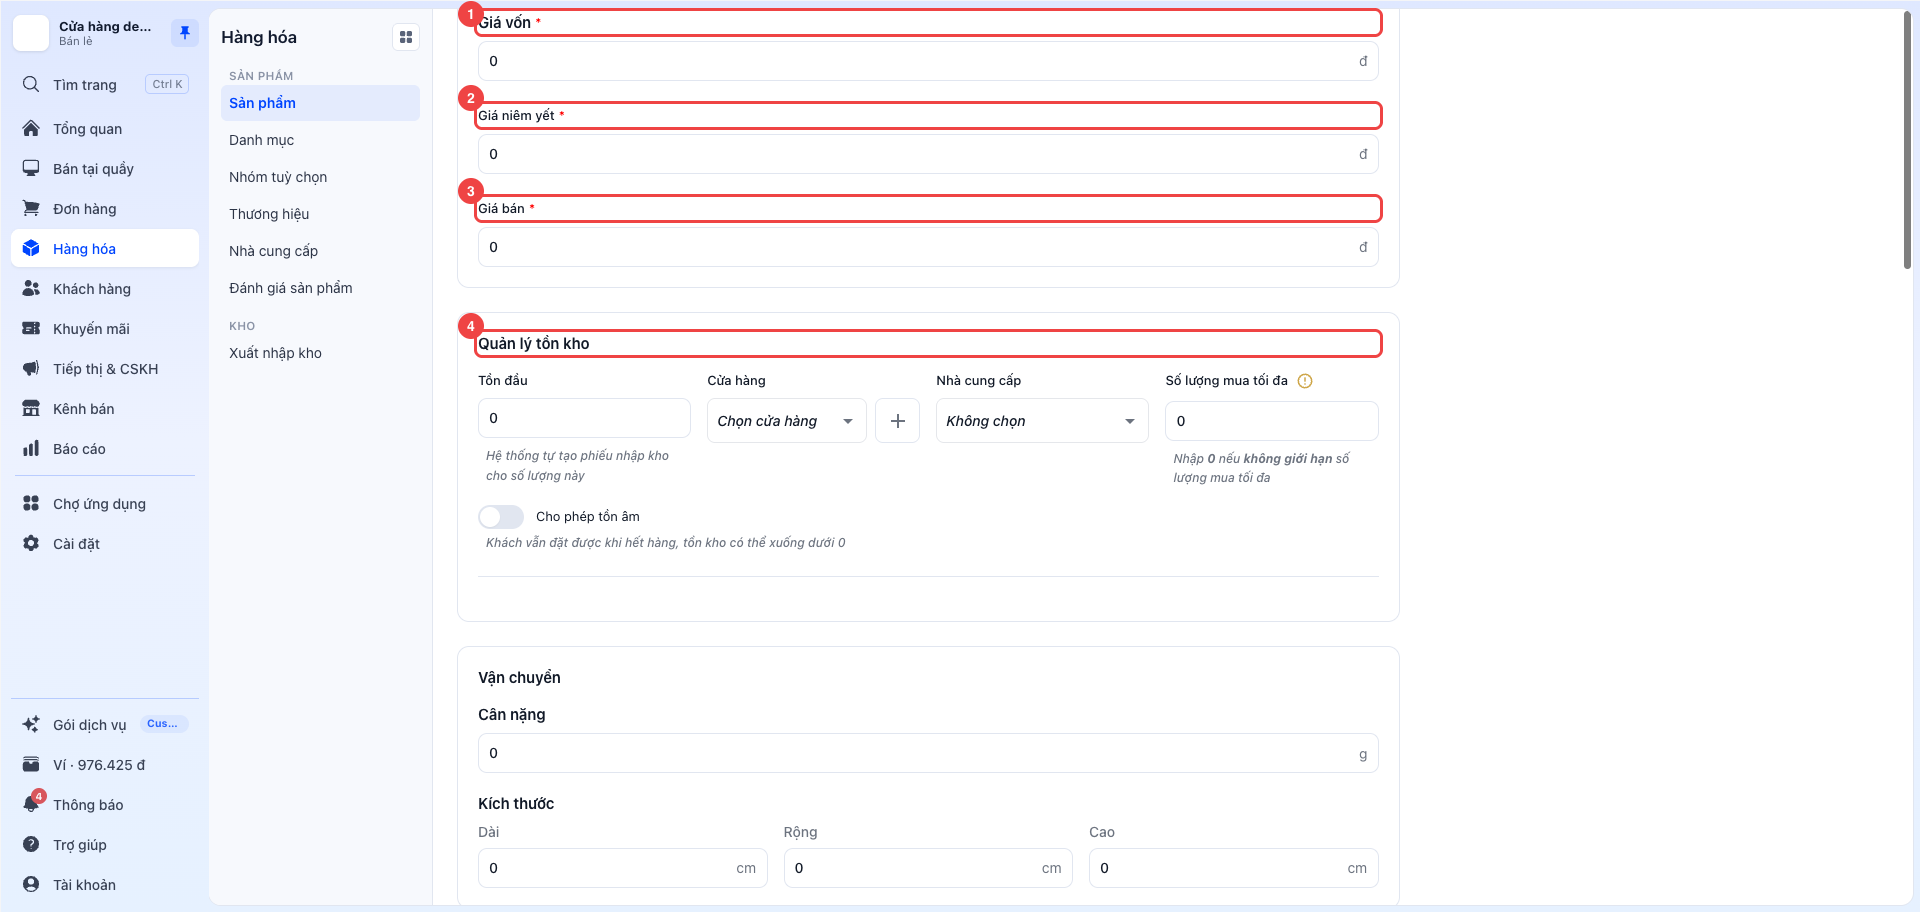
Task: Click the Giá niêm yết input field
Action: click(928, 154)
